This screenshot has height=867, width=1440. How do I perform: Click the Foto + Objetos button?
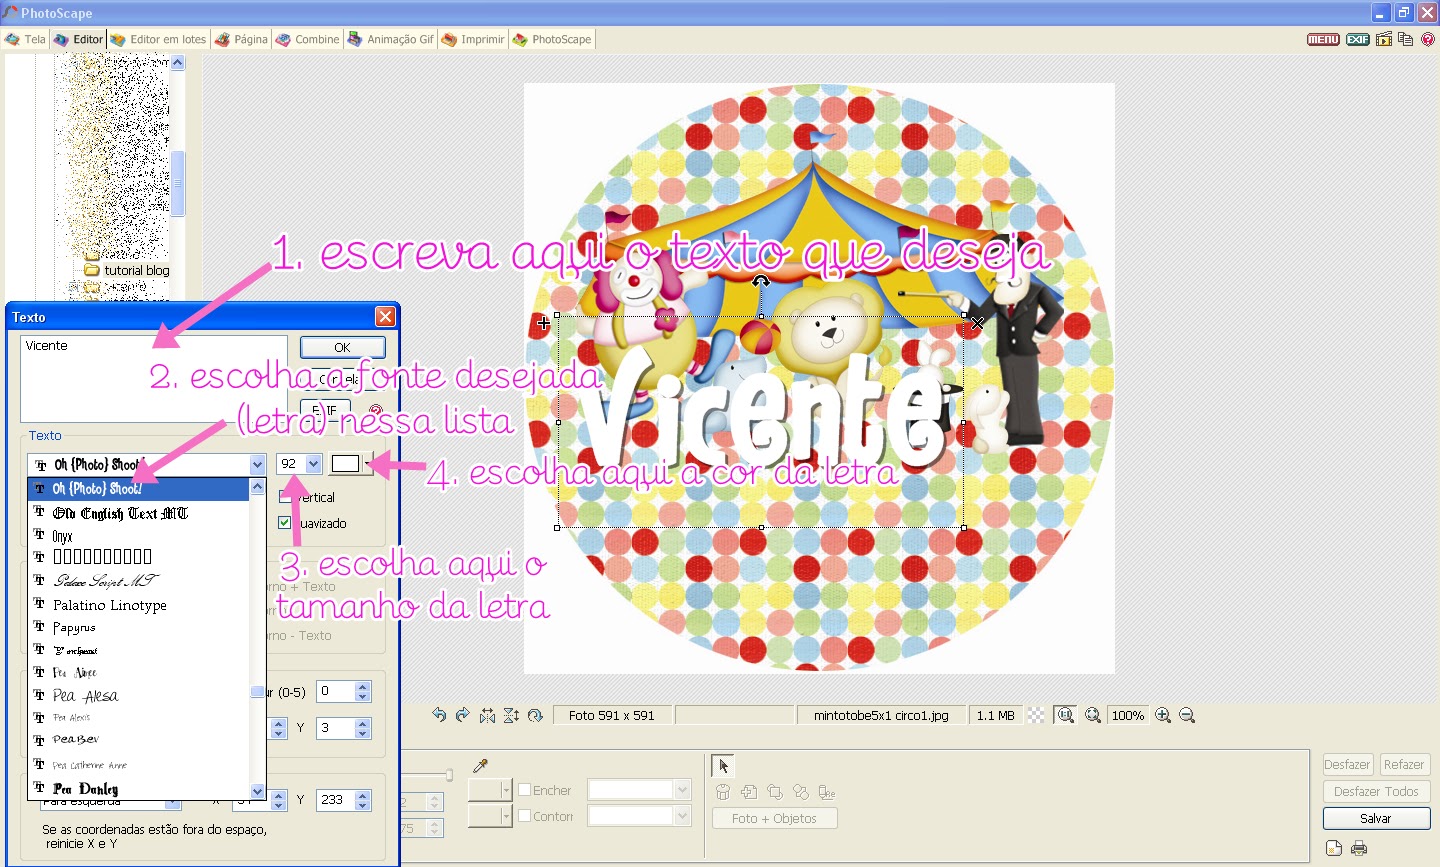tap(774, 818)
